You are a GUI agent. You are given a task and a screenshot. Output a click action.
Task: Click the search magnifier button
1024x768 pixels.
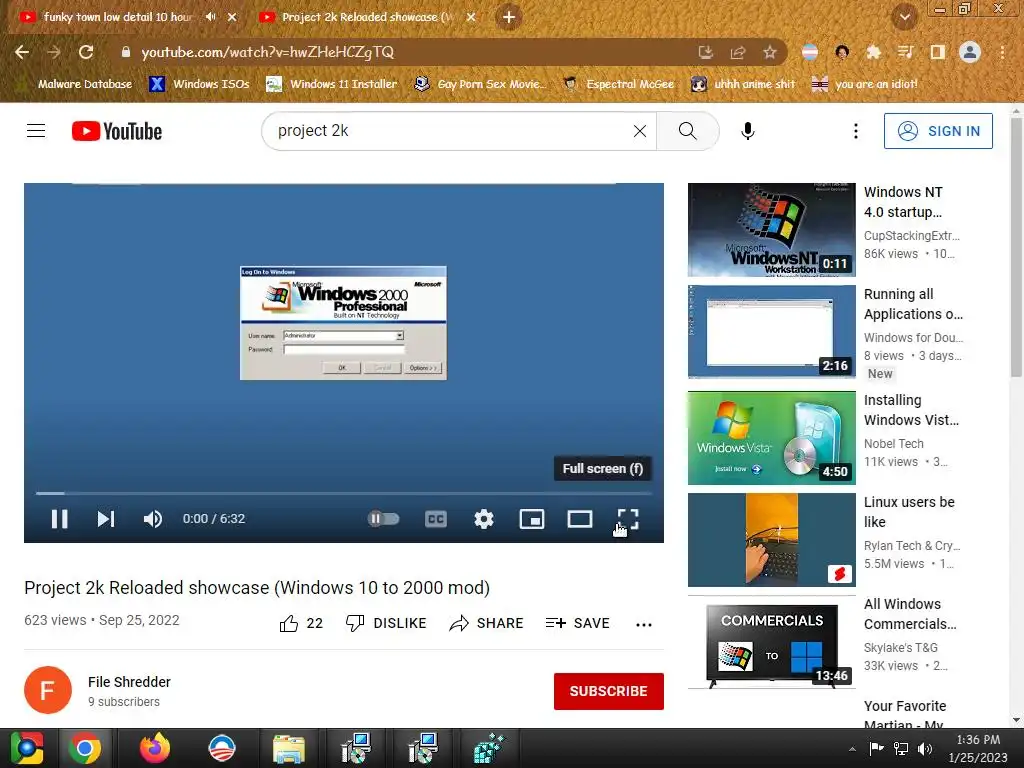pyautogui.click(x=688, y=131)
